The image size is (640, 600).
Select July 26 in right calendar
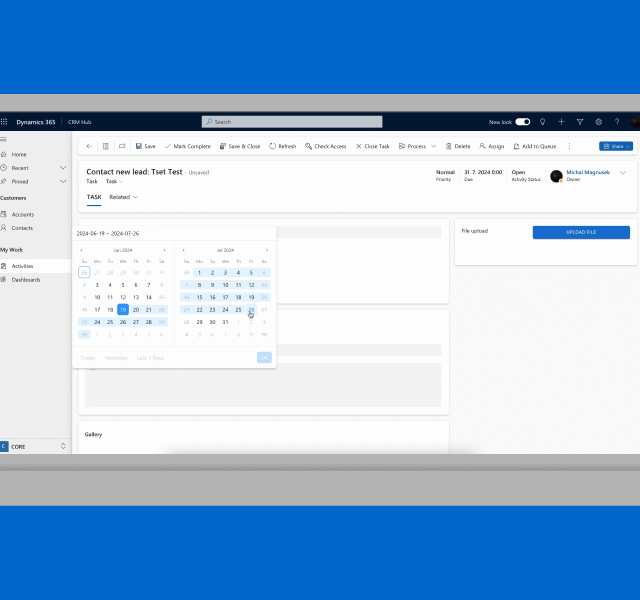[x=251, y=309]
